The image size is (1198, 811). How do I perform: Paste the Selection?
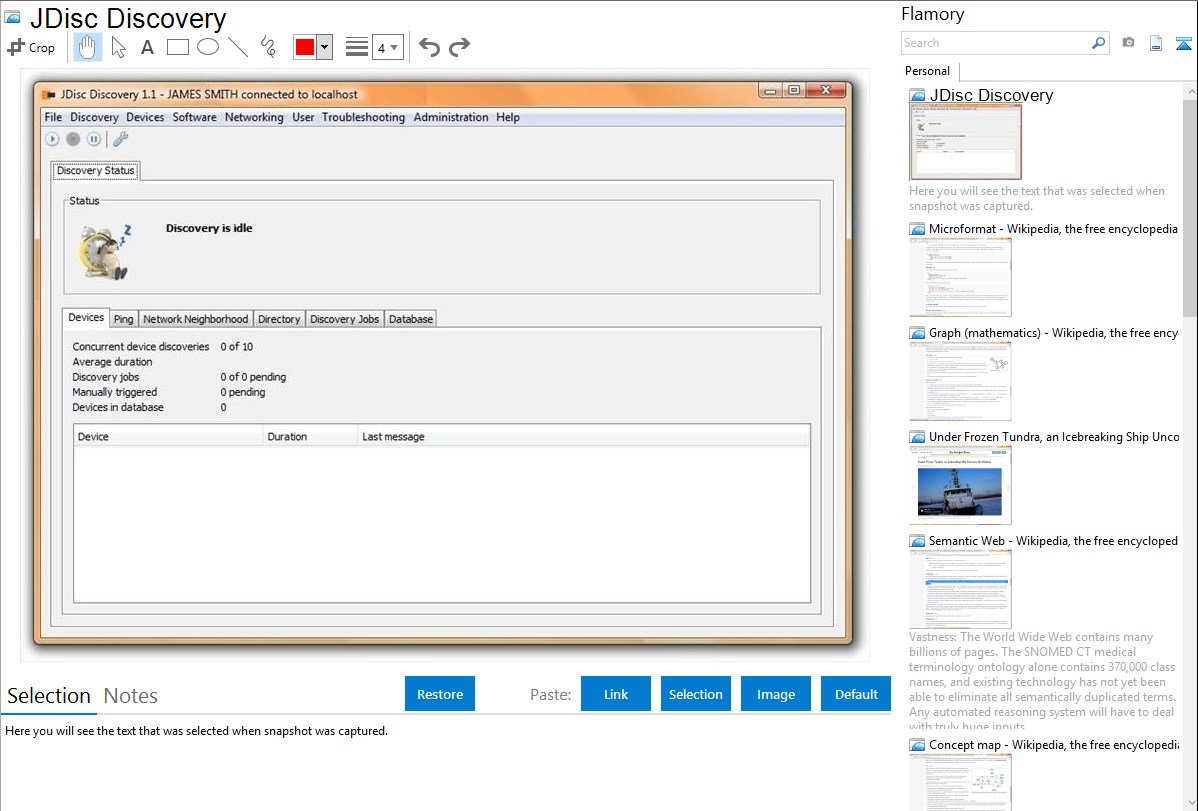pyautogui.click(x=696, y=694)
